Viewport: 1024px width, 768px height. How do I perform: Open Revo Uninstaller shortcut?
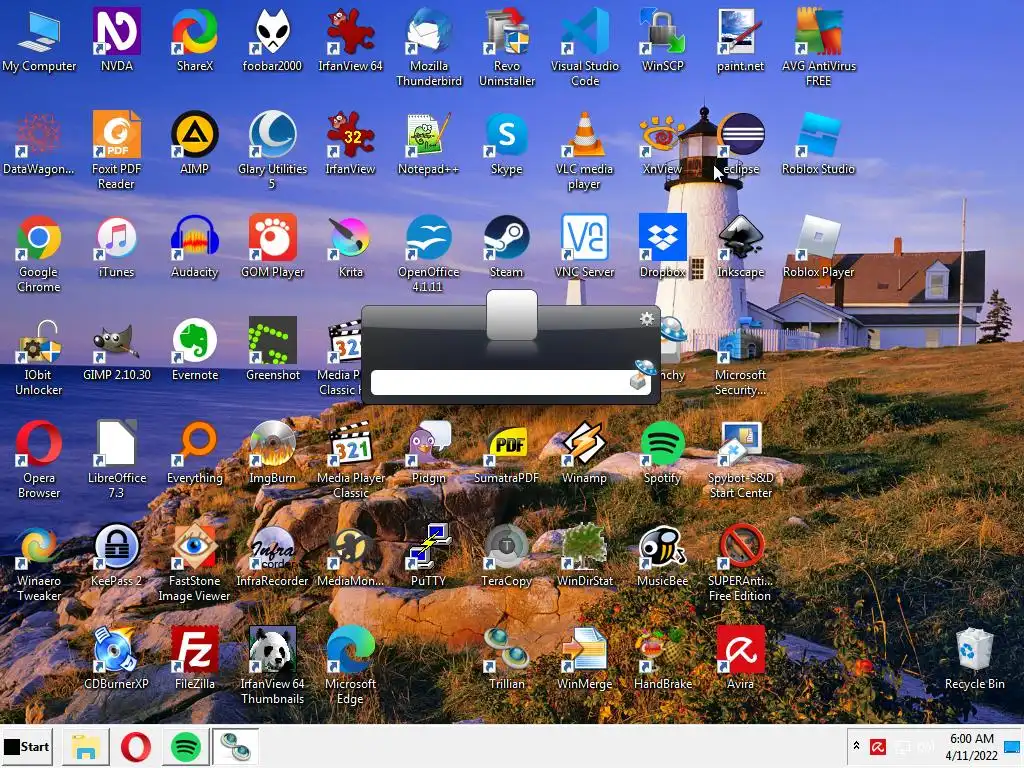(x=507, y=47)
